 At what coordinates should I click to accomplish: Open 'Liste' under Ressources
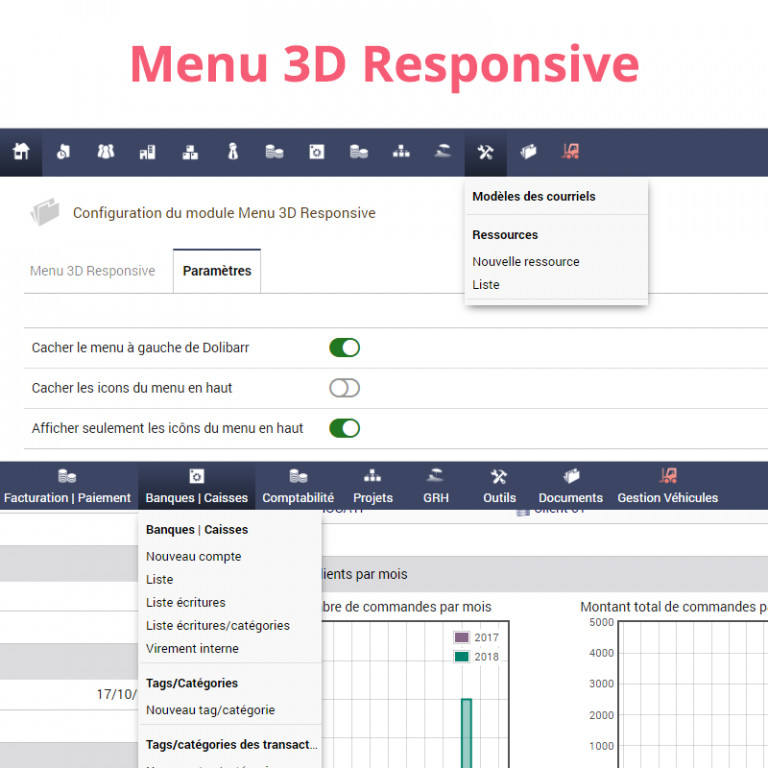pos(486,285)
